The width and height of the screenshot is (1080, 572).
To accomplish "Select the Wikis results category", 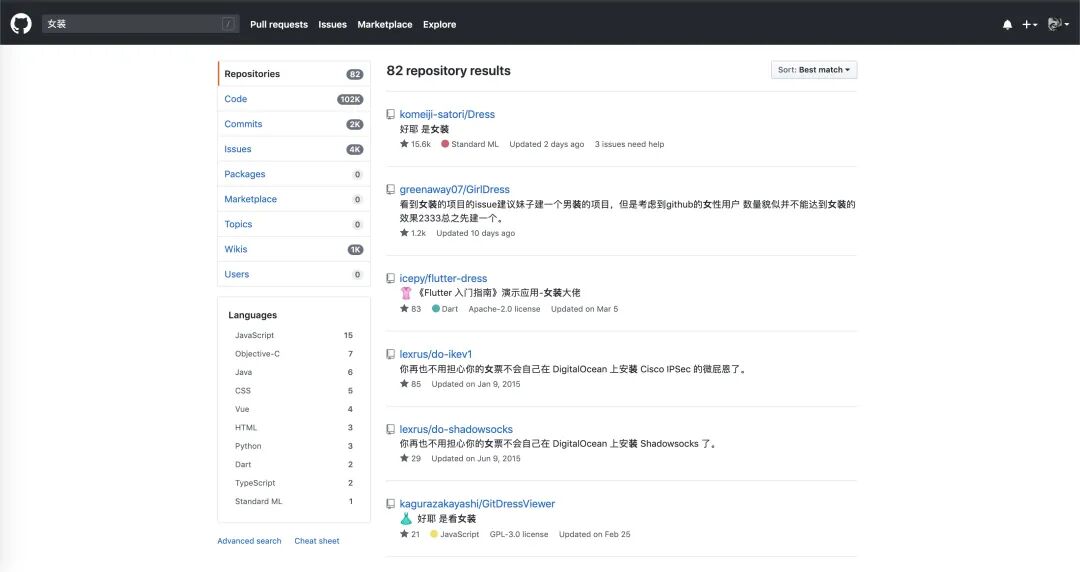I will coord(294,249).
